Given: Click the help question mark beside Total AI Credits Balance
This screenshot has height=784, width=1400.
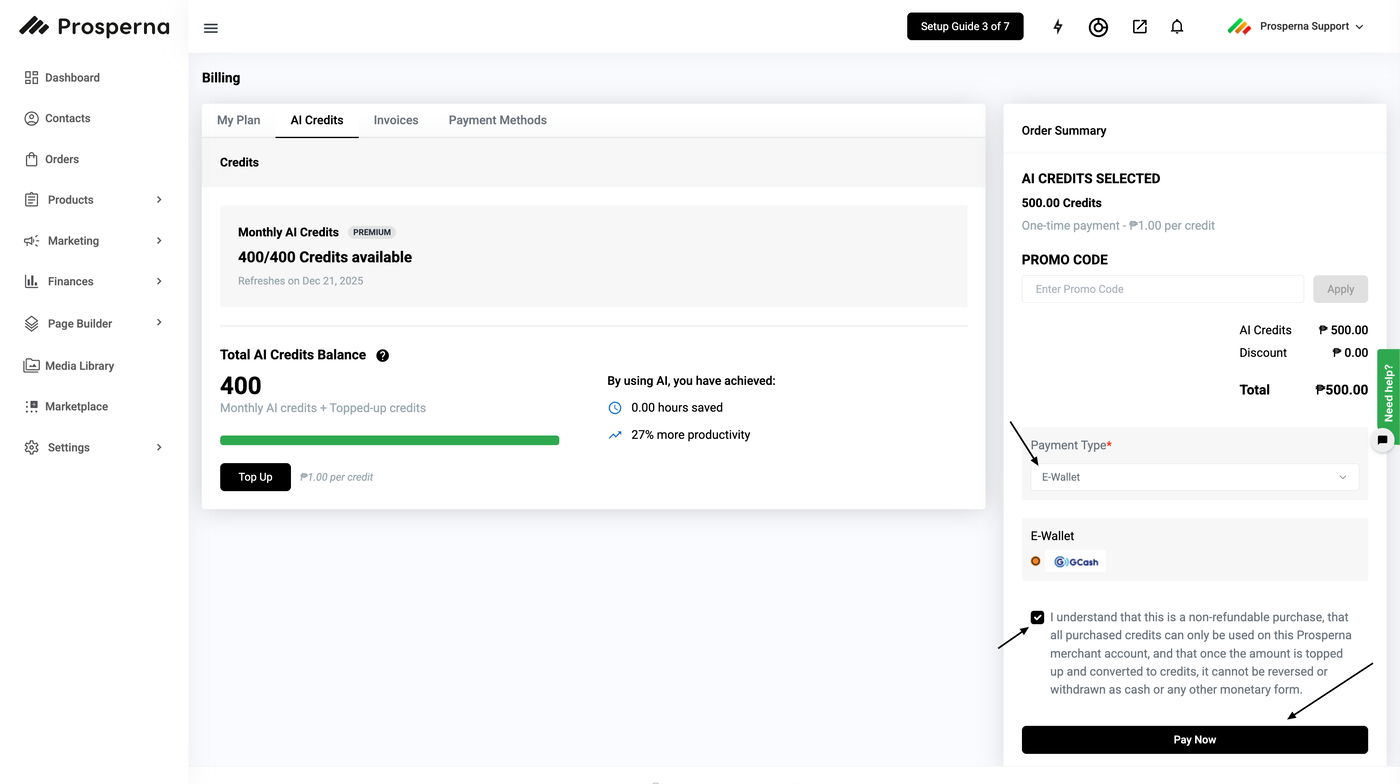Looking at the screenshot, I should tap(382, 355).
